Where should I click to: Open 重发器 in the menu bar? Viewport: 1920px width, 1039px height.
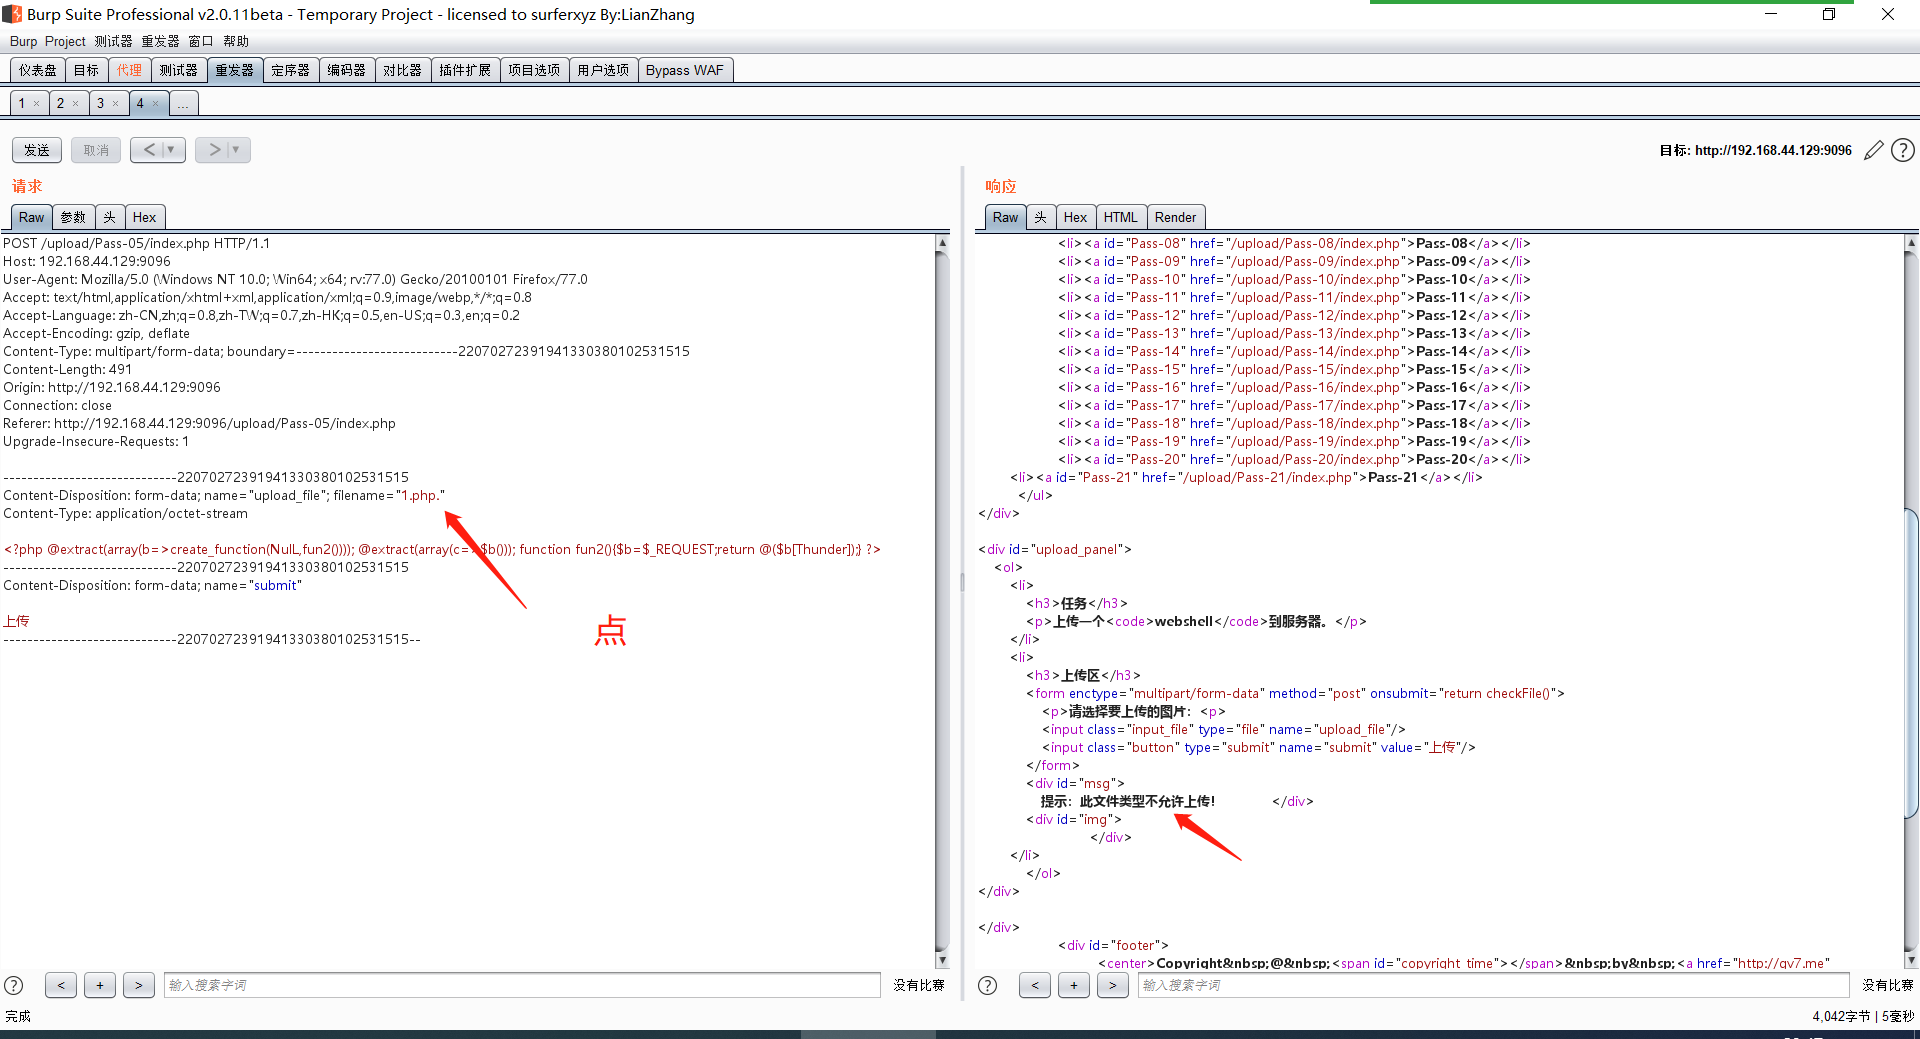pos(160,41)
